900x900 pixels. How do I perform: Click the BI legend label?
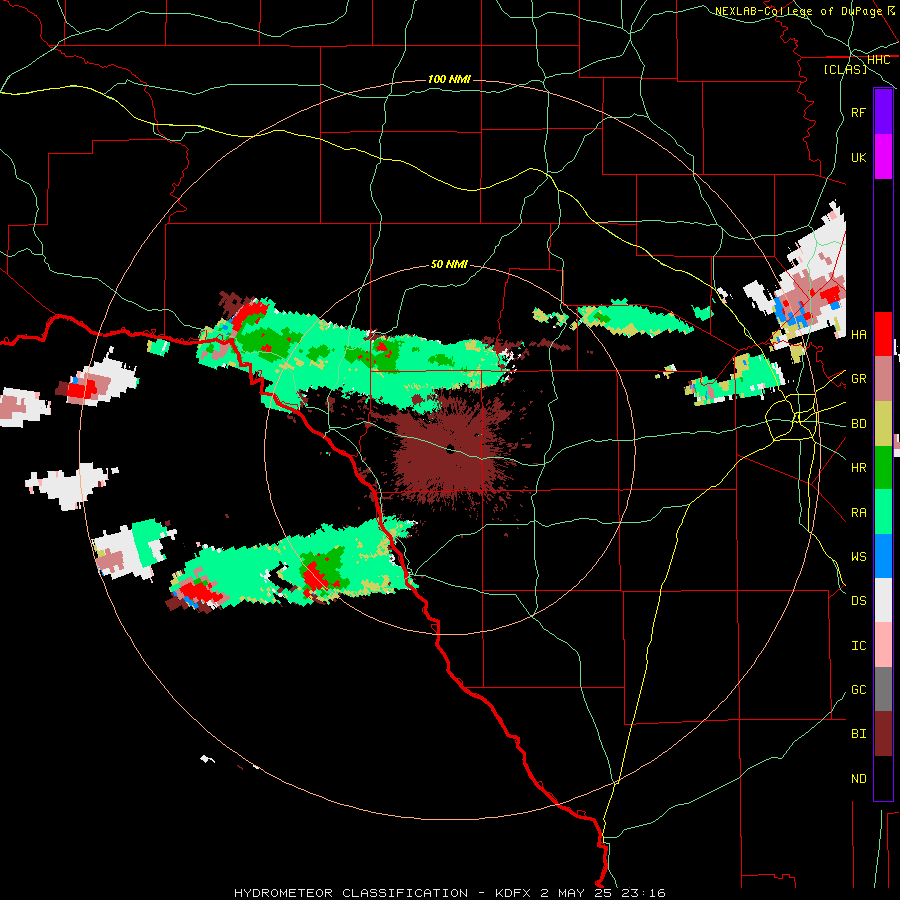(858, 734)
